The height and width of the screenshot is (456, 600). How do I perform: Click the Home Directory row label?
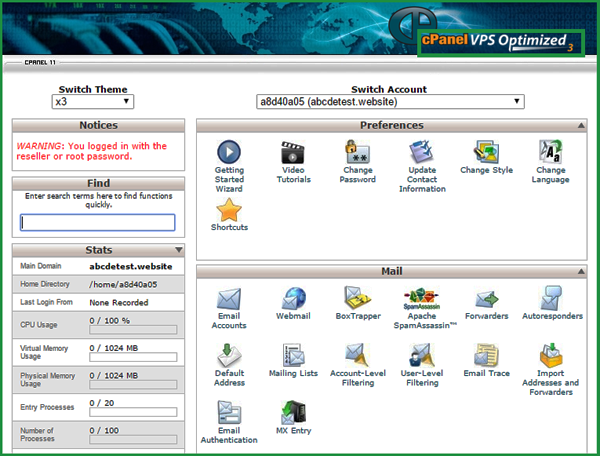tap(45, 284)
